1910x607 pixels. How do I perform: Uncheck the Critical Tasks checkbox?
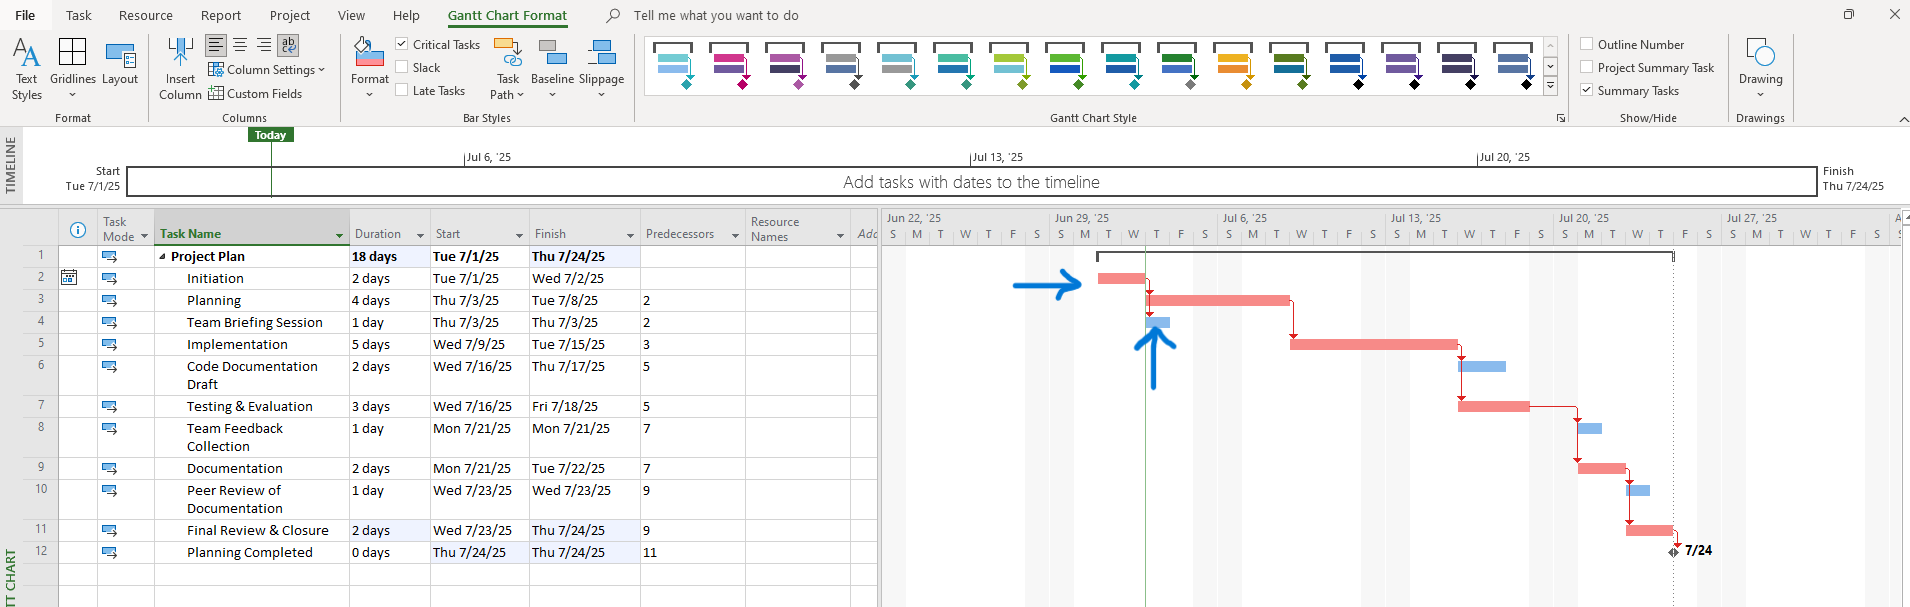tap(402, 44)
